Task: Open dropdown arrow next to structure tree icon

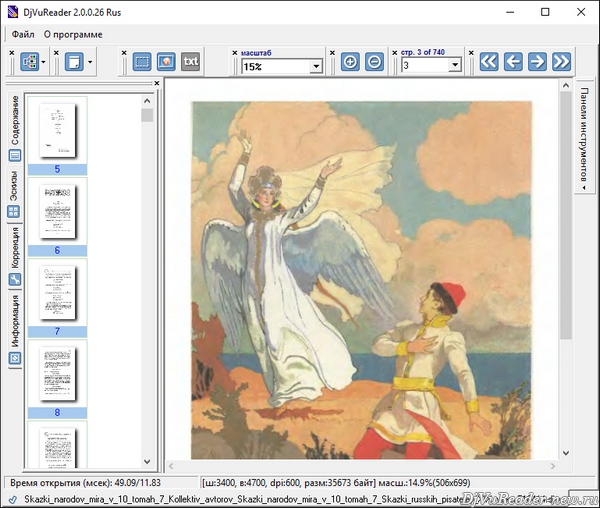Action: tap(44, 62)
